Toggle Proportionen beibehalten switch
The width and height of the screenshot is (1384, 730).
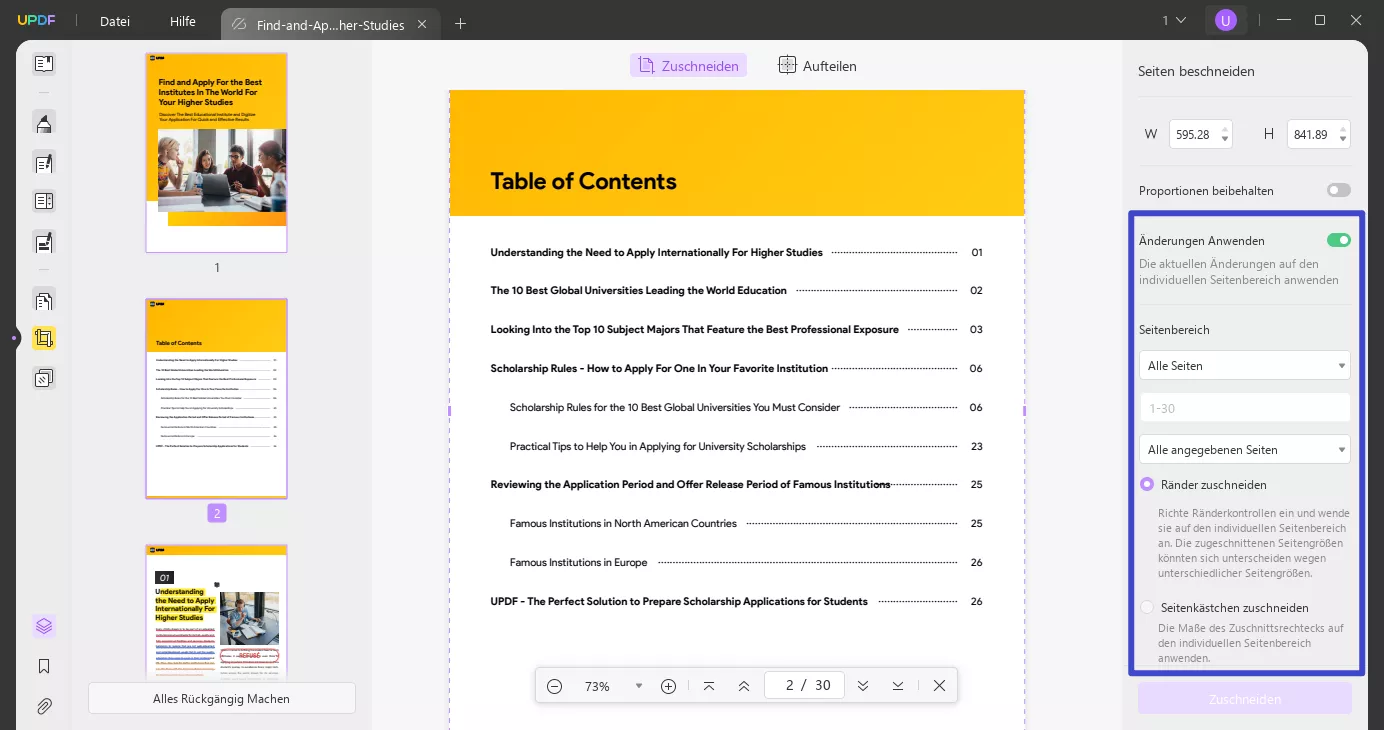1338,190
